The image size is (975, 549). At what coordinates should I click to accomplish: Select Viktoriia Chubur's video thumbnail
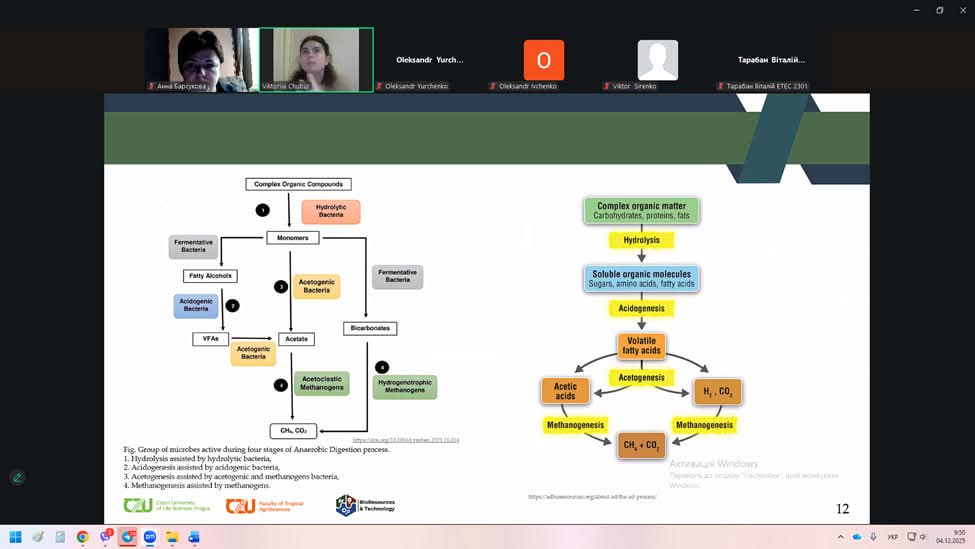click(316, 60)
